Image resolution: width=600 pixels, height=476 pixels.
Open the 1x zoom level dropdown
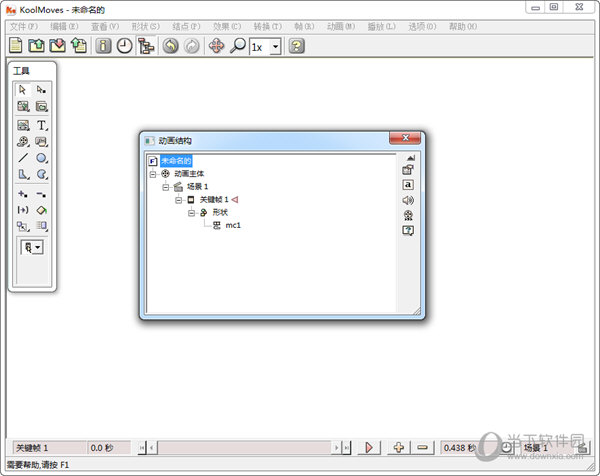coord(276,47)
